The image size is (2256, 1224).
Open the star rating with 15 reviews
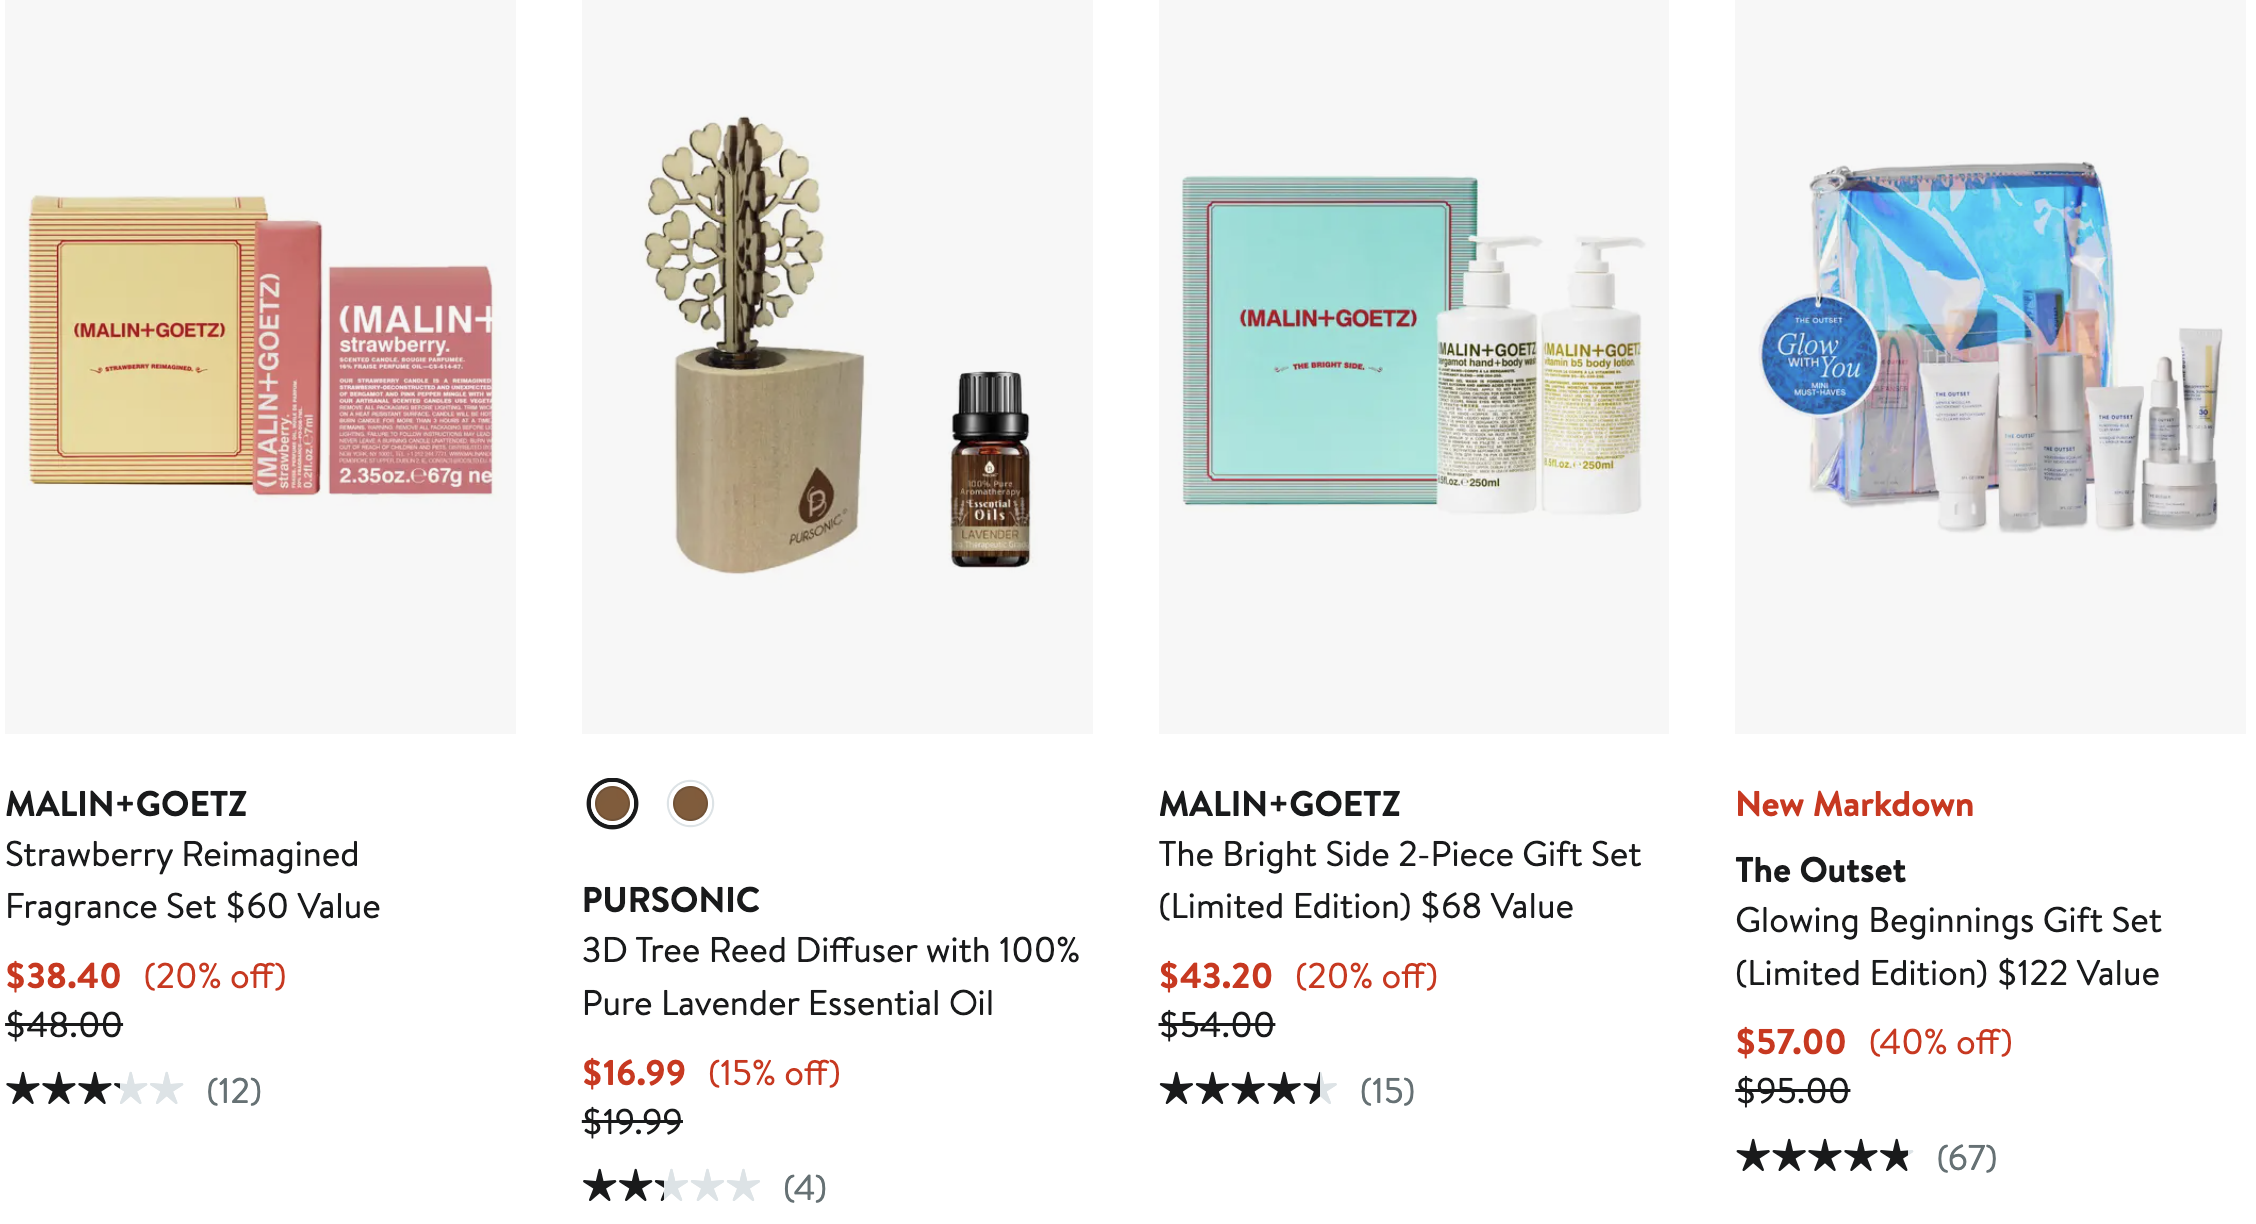pos(1288,1089)
